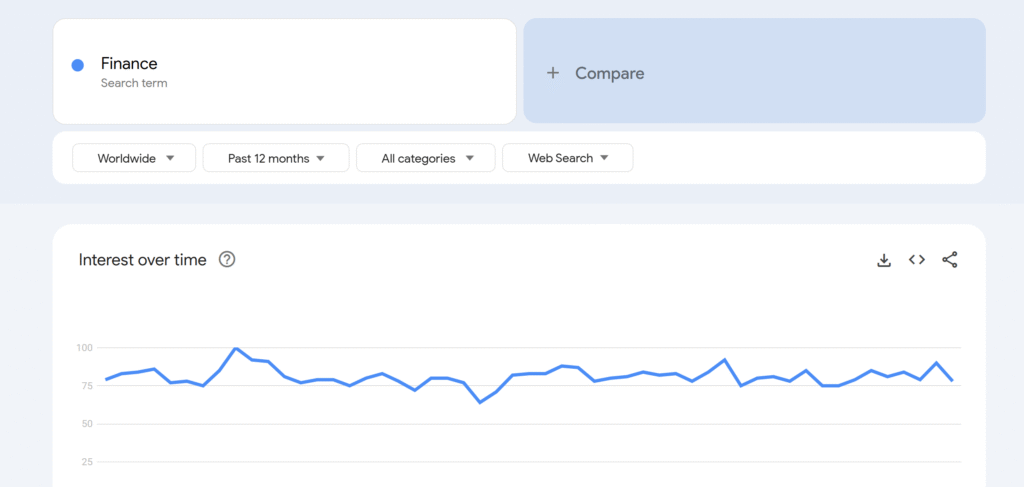Click the arrow beside Worldwide
The width and height of the screenshot is (1024, 487).
(170, 158)
